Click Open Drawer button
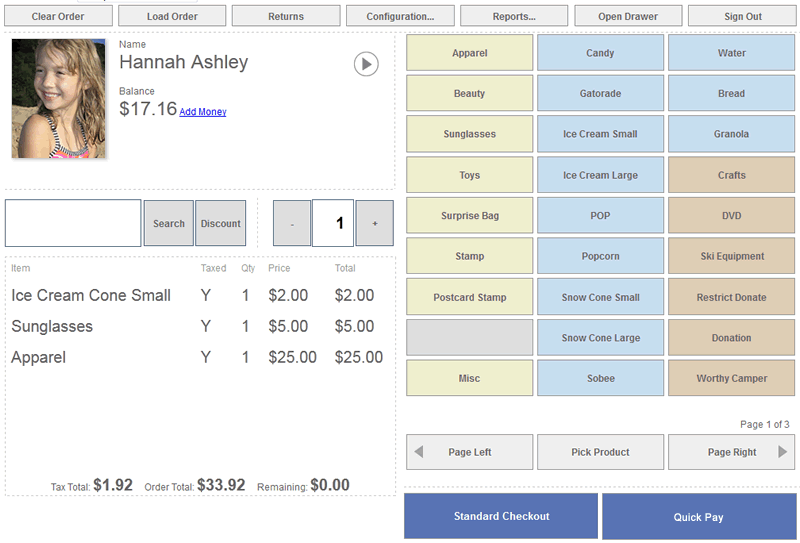Viewport: 800px width, 543px height. 628,16
